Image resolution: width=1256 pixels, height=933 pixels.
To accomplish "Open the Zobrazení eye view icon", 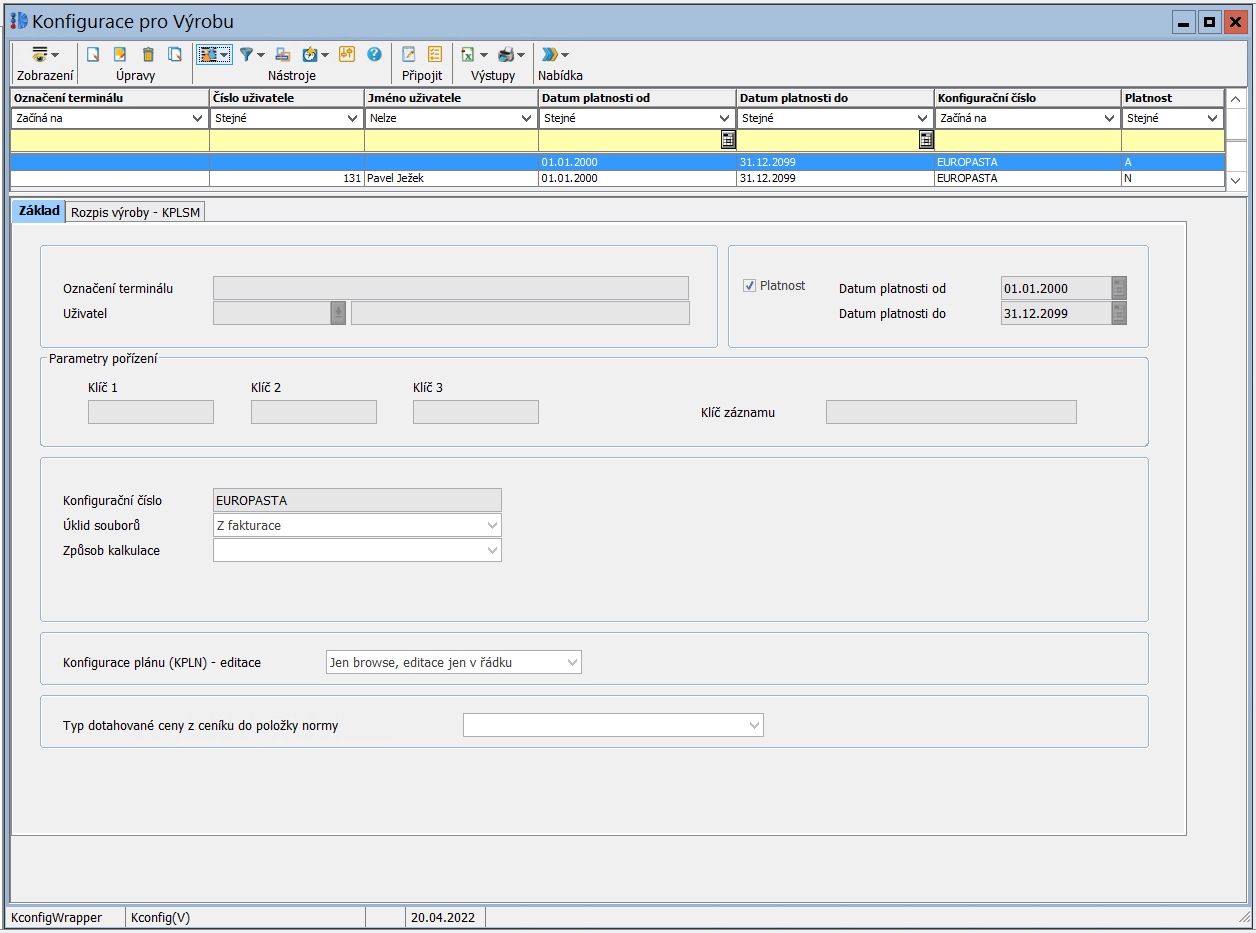I will (40, 55).
